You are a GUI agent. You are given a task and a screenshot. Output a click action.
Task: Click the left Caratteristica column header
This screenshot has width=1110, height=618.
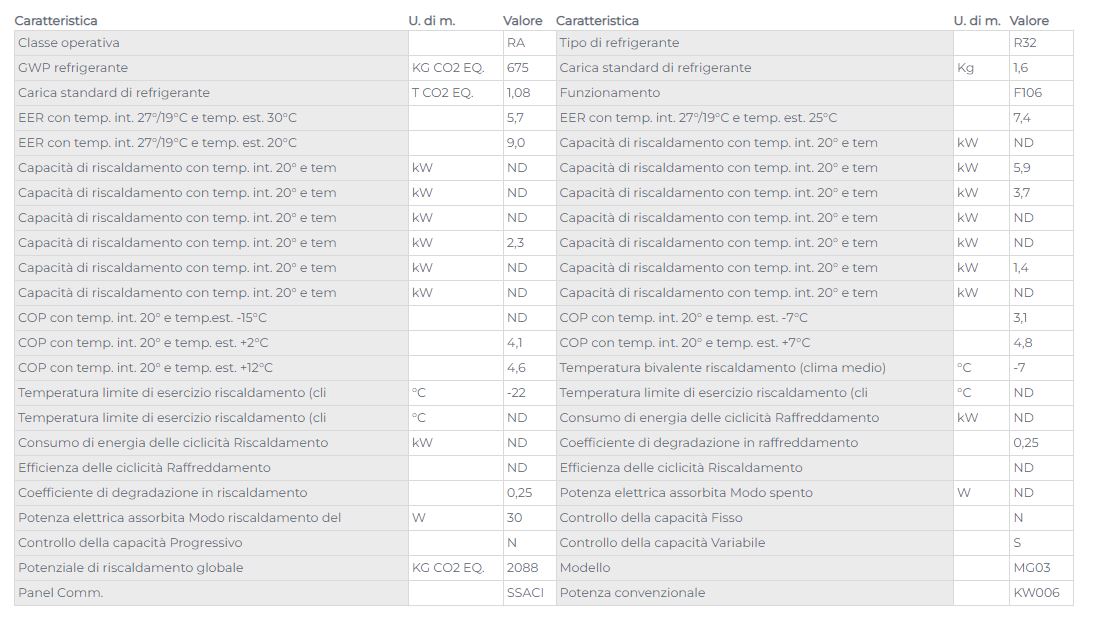56,21
